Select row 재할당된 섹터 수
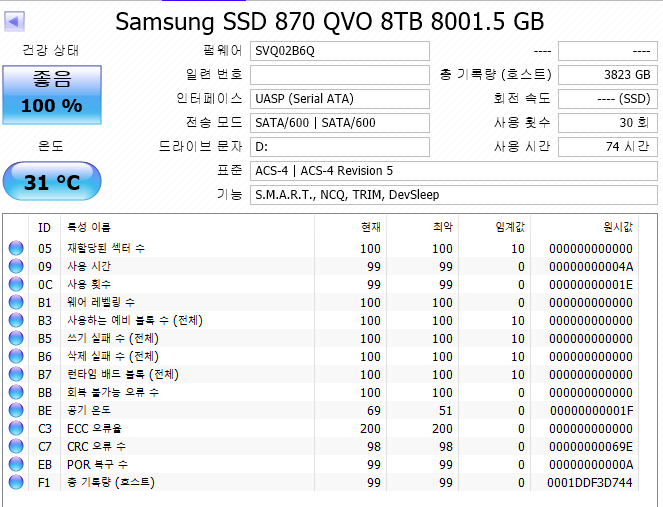 click(321, 248)
